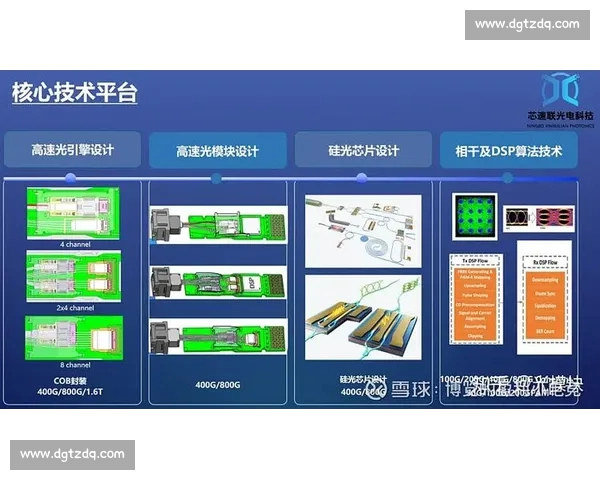Screen dimensions: 600x480
Task: Click the Demapping step in Rx flow
Action: tap(545, 318)
